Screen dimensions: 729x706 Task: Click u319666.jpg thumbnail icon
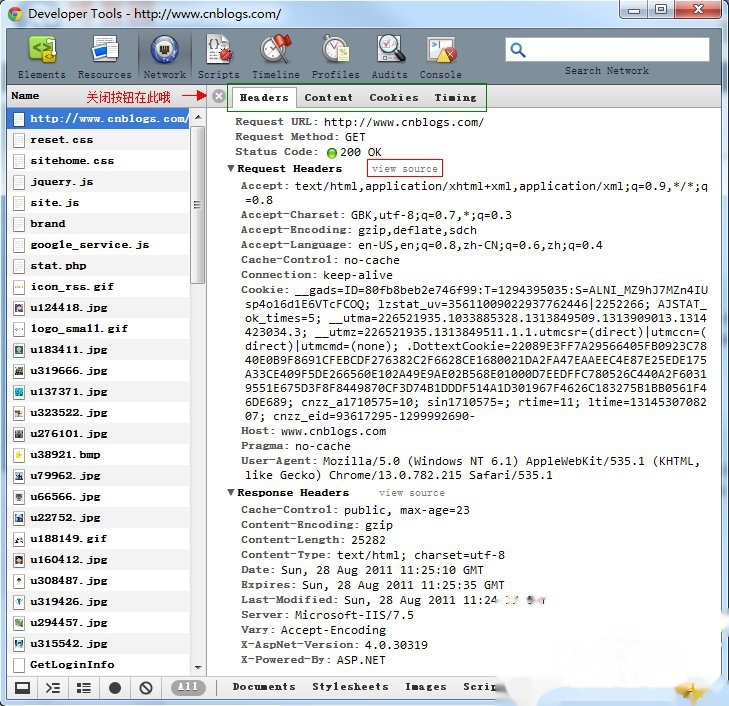click(19, 371)
